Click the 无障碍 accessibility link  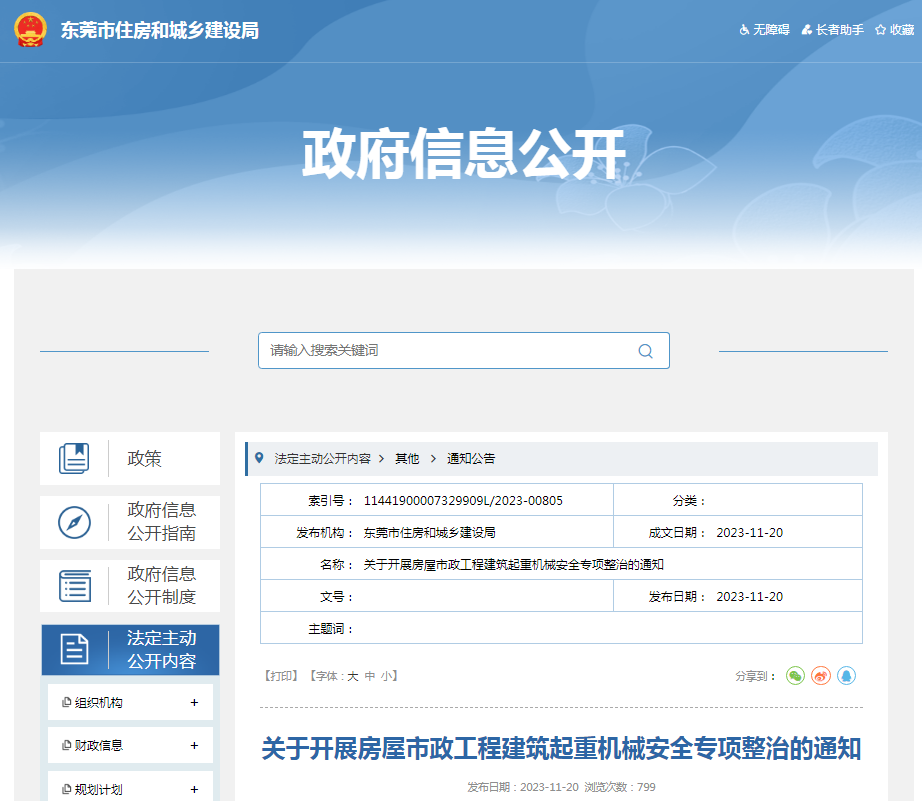click(764, 29)
